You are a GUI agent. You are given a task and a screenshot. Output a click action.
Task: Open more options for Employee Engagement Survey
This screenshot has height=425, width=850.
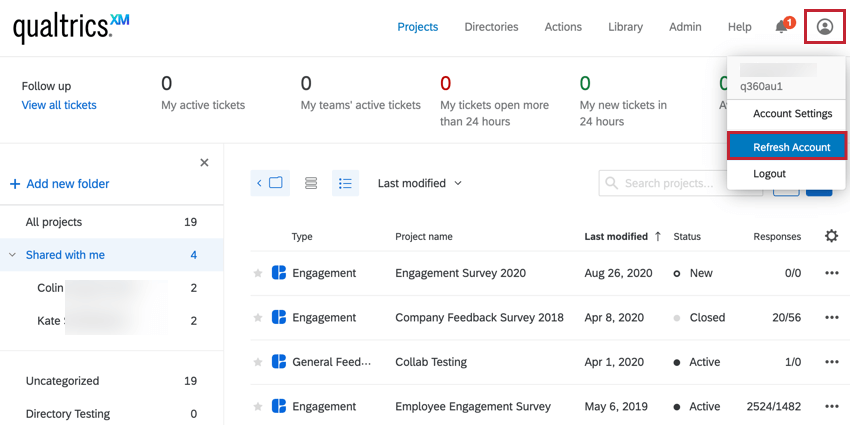(832, 407)
